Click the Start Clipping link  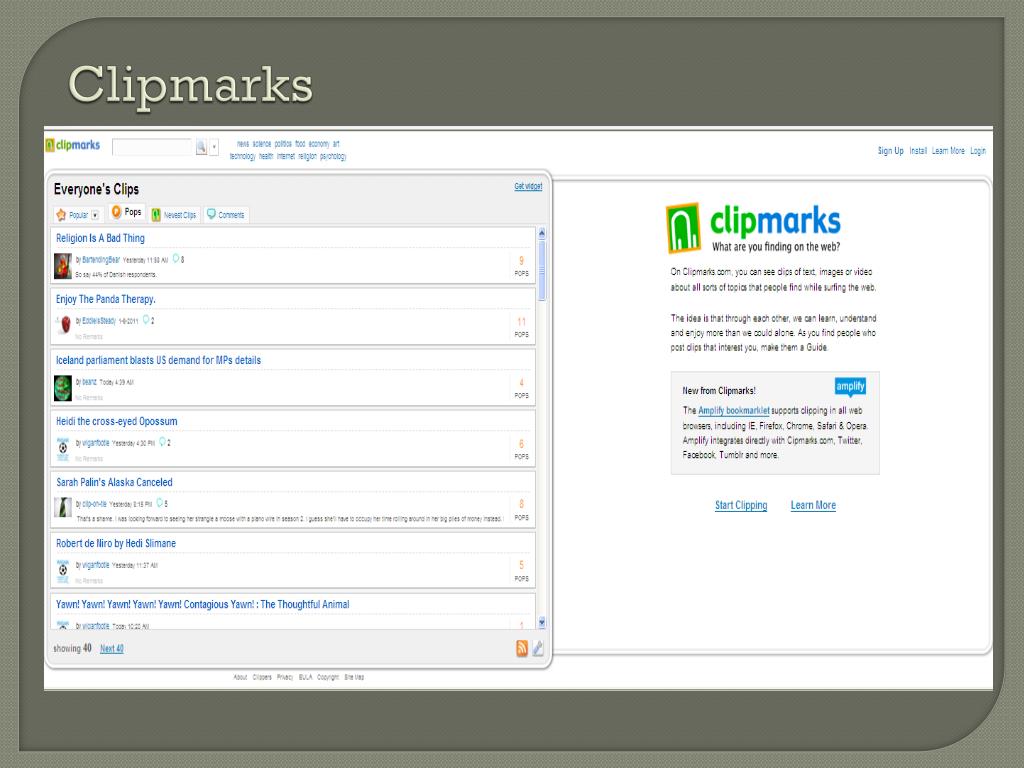pyautogui.click(x=741, y=505)
